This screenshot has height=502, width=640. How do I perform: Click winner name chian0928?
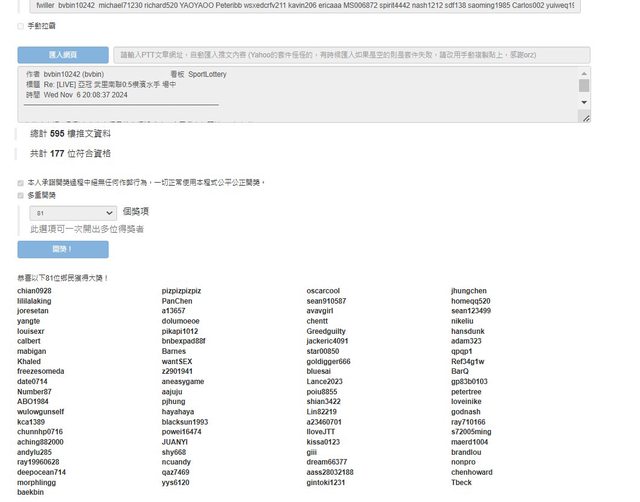34,291
